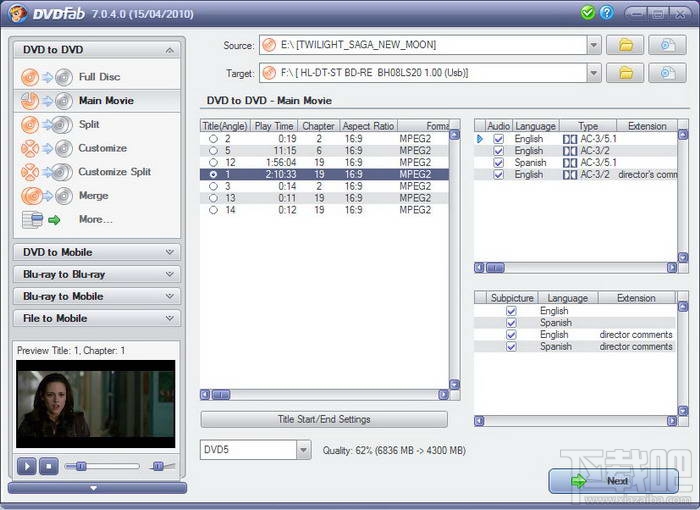Click the preview video thumbnail
The image size is (700, 510).
96,404
